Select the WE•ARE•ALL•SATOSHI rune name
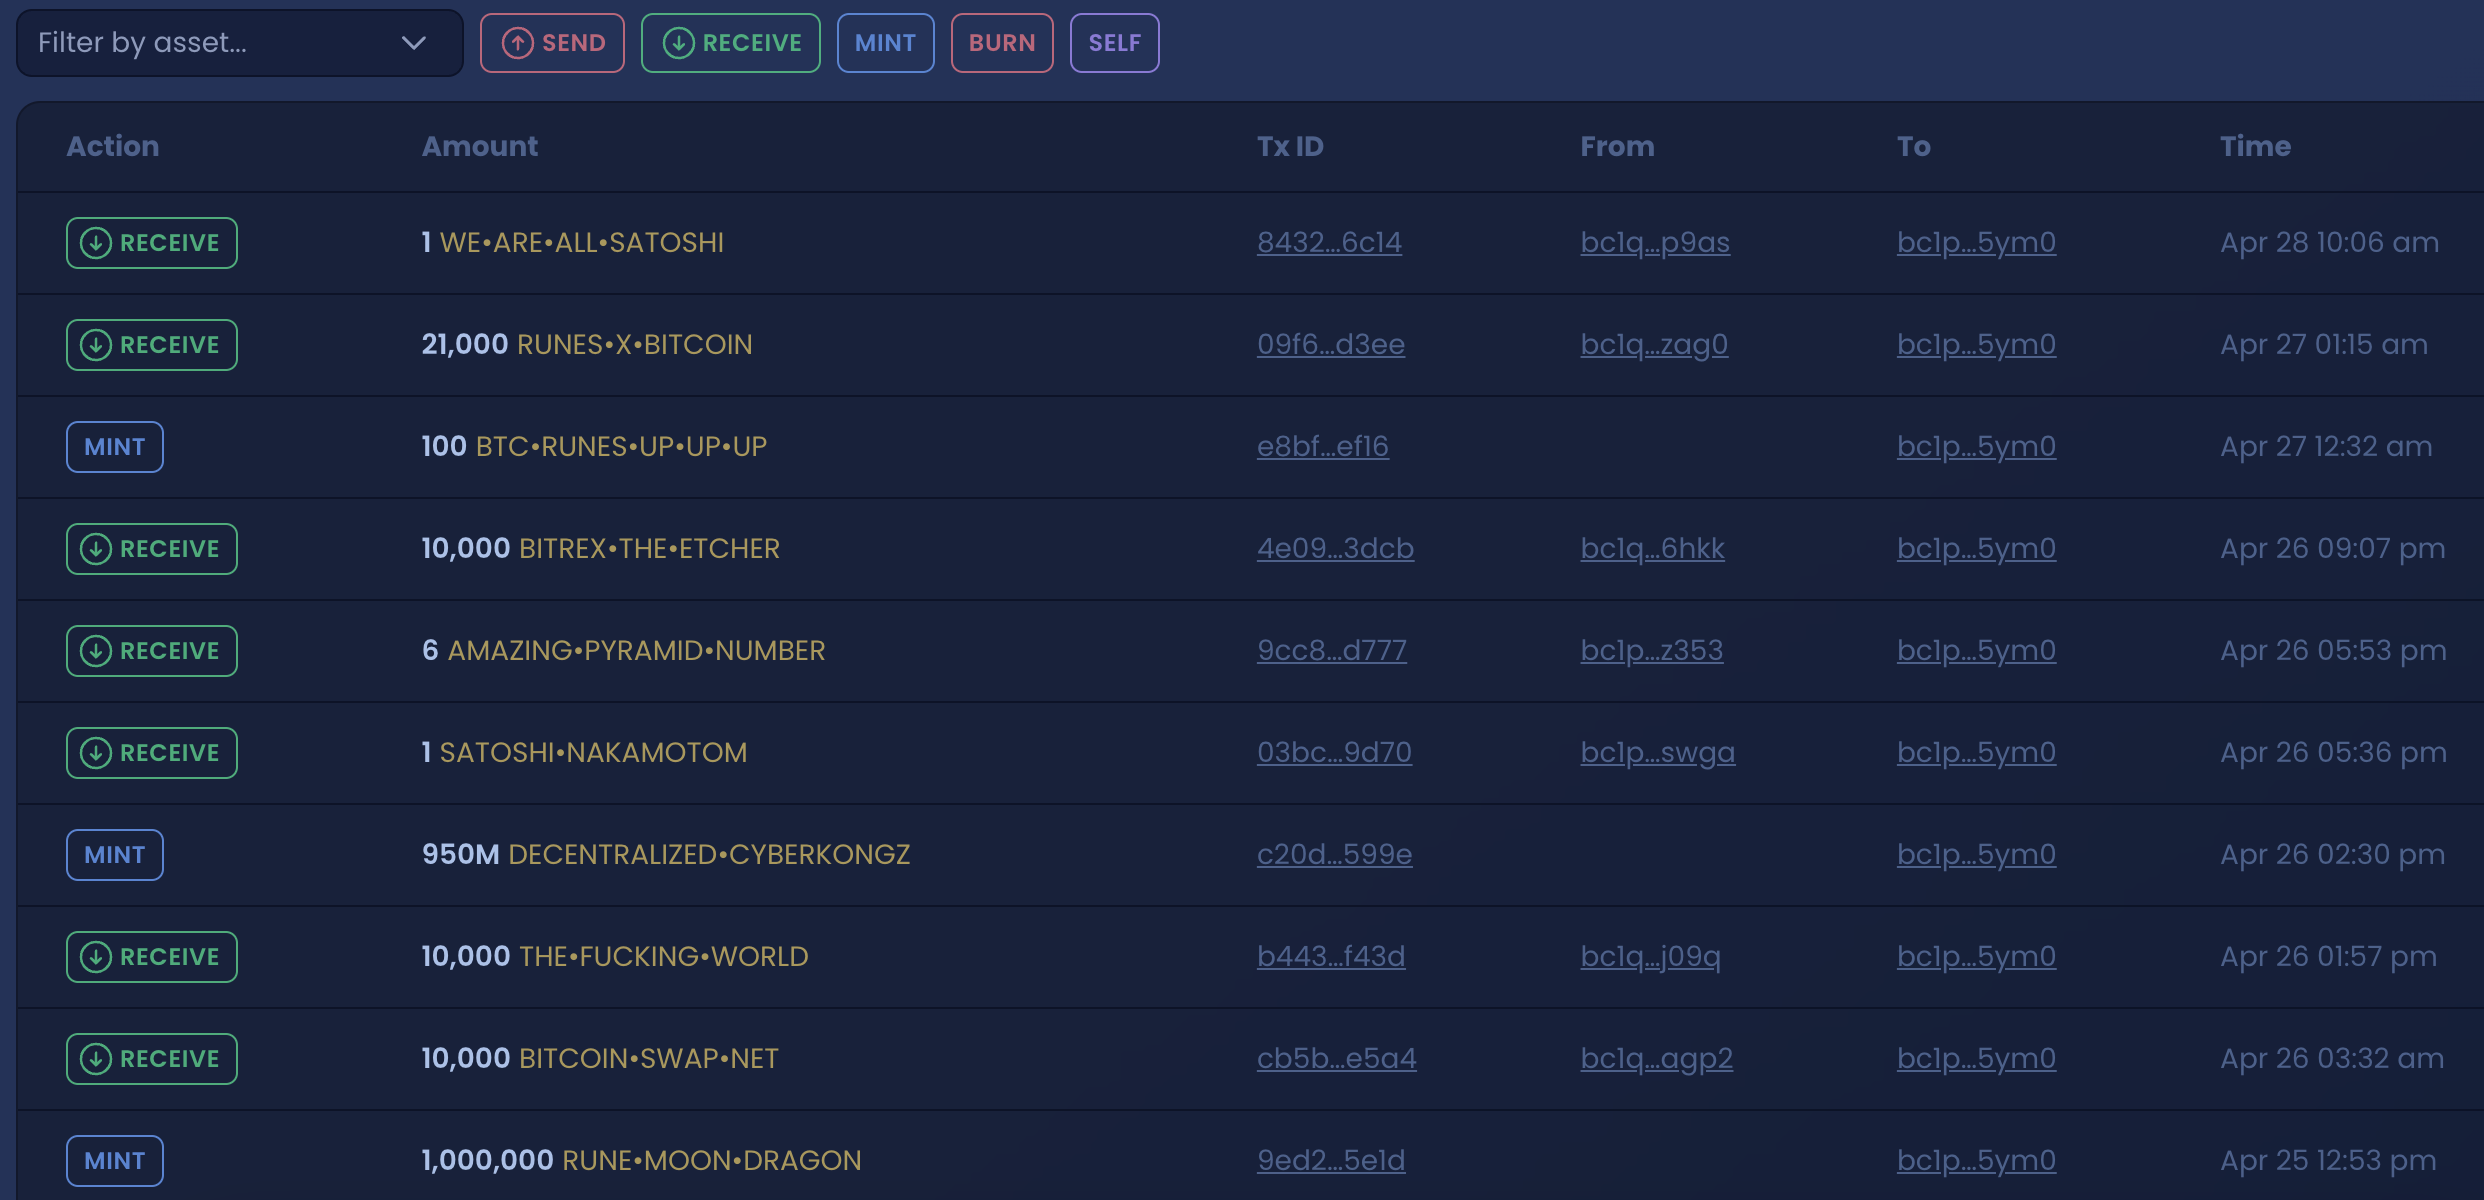 pyautogui.click(x=582, y=243)
